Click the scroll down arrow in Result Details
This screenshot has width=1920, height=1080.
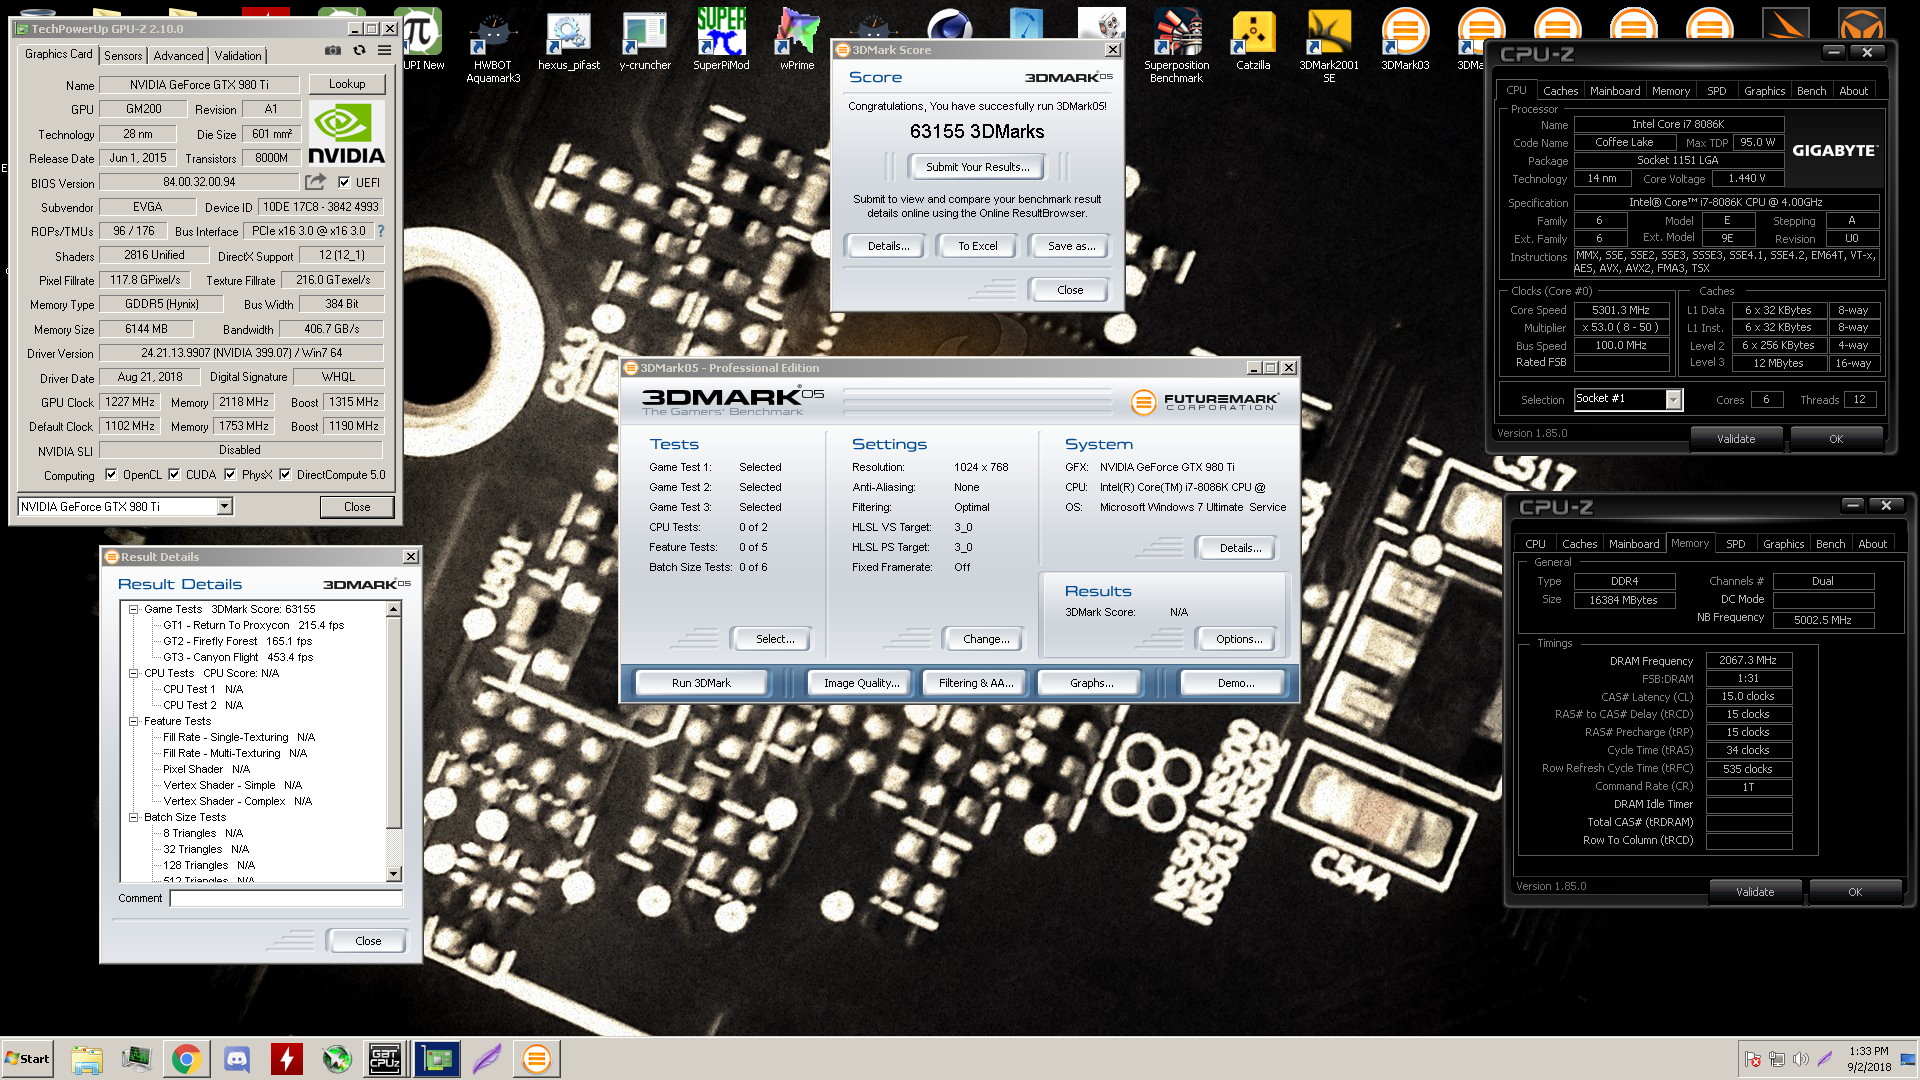click(394, 874)
